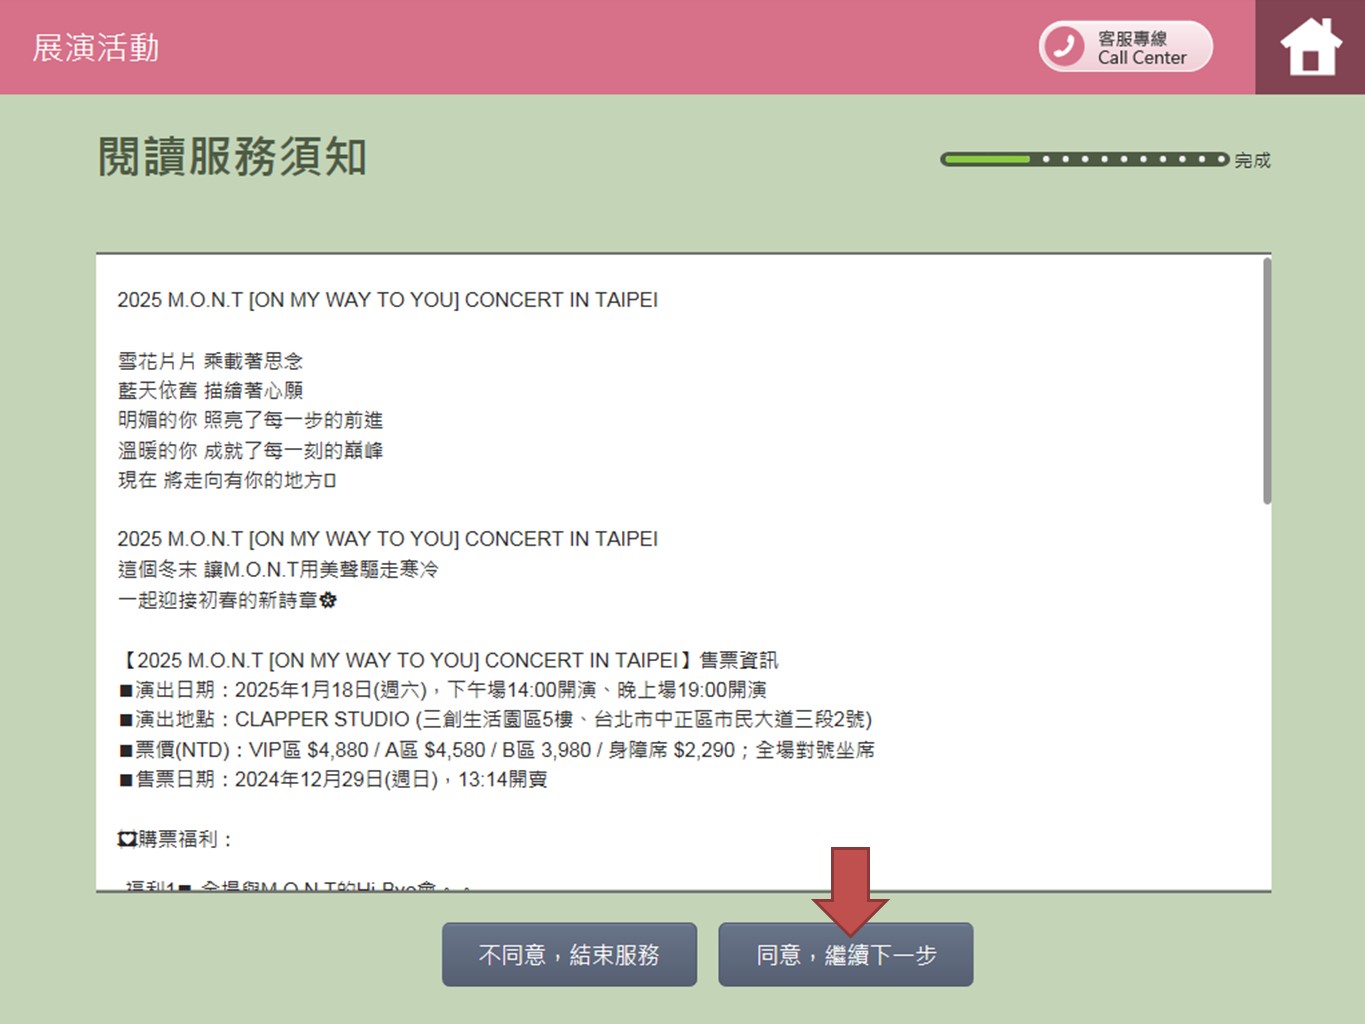This screenshot has height=1024, width=1365.
Task: Click the 售票資訊 section heading line
Action: [x=448, y=660]
